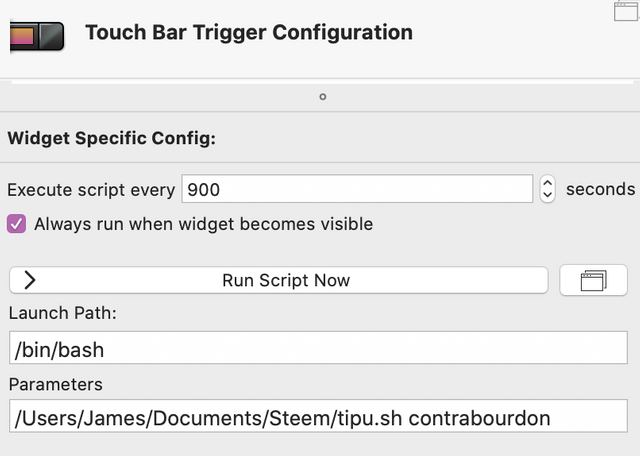Decrease the script interval with stepper down arrow

(547, 195)
